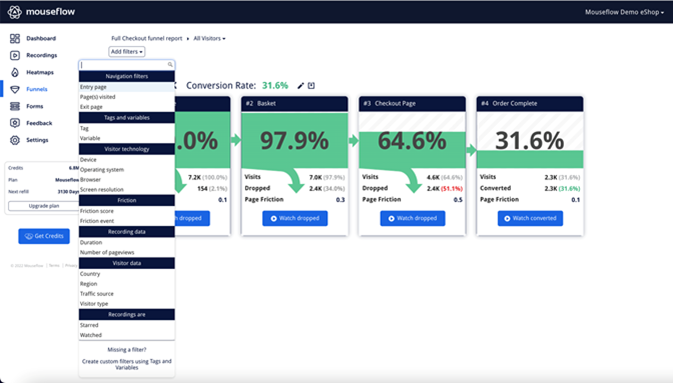Click the Get Credits button
This screenshot has height=383, width=673.
coord(44,236)
